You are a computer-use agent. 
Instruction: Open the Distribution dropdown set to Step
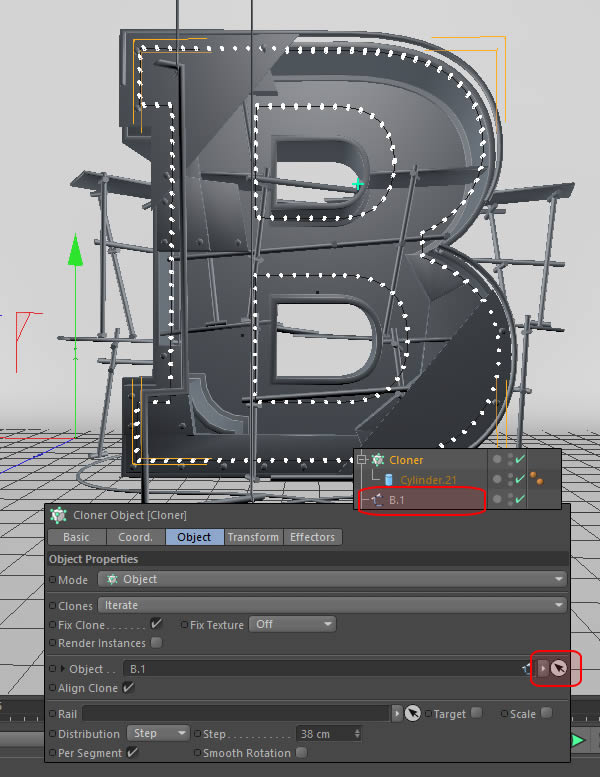coord(158,733)
